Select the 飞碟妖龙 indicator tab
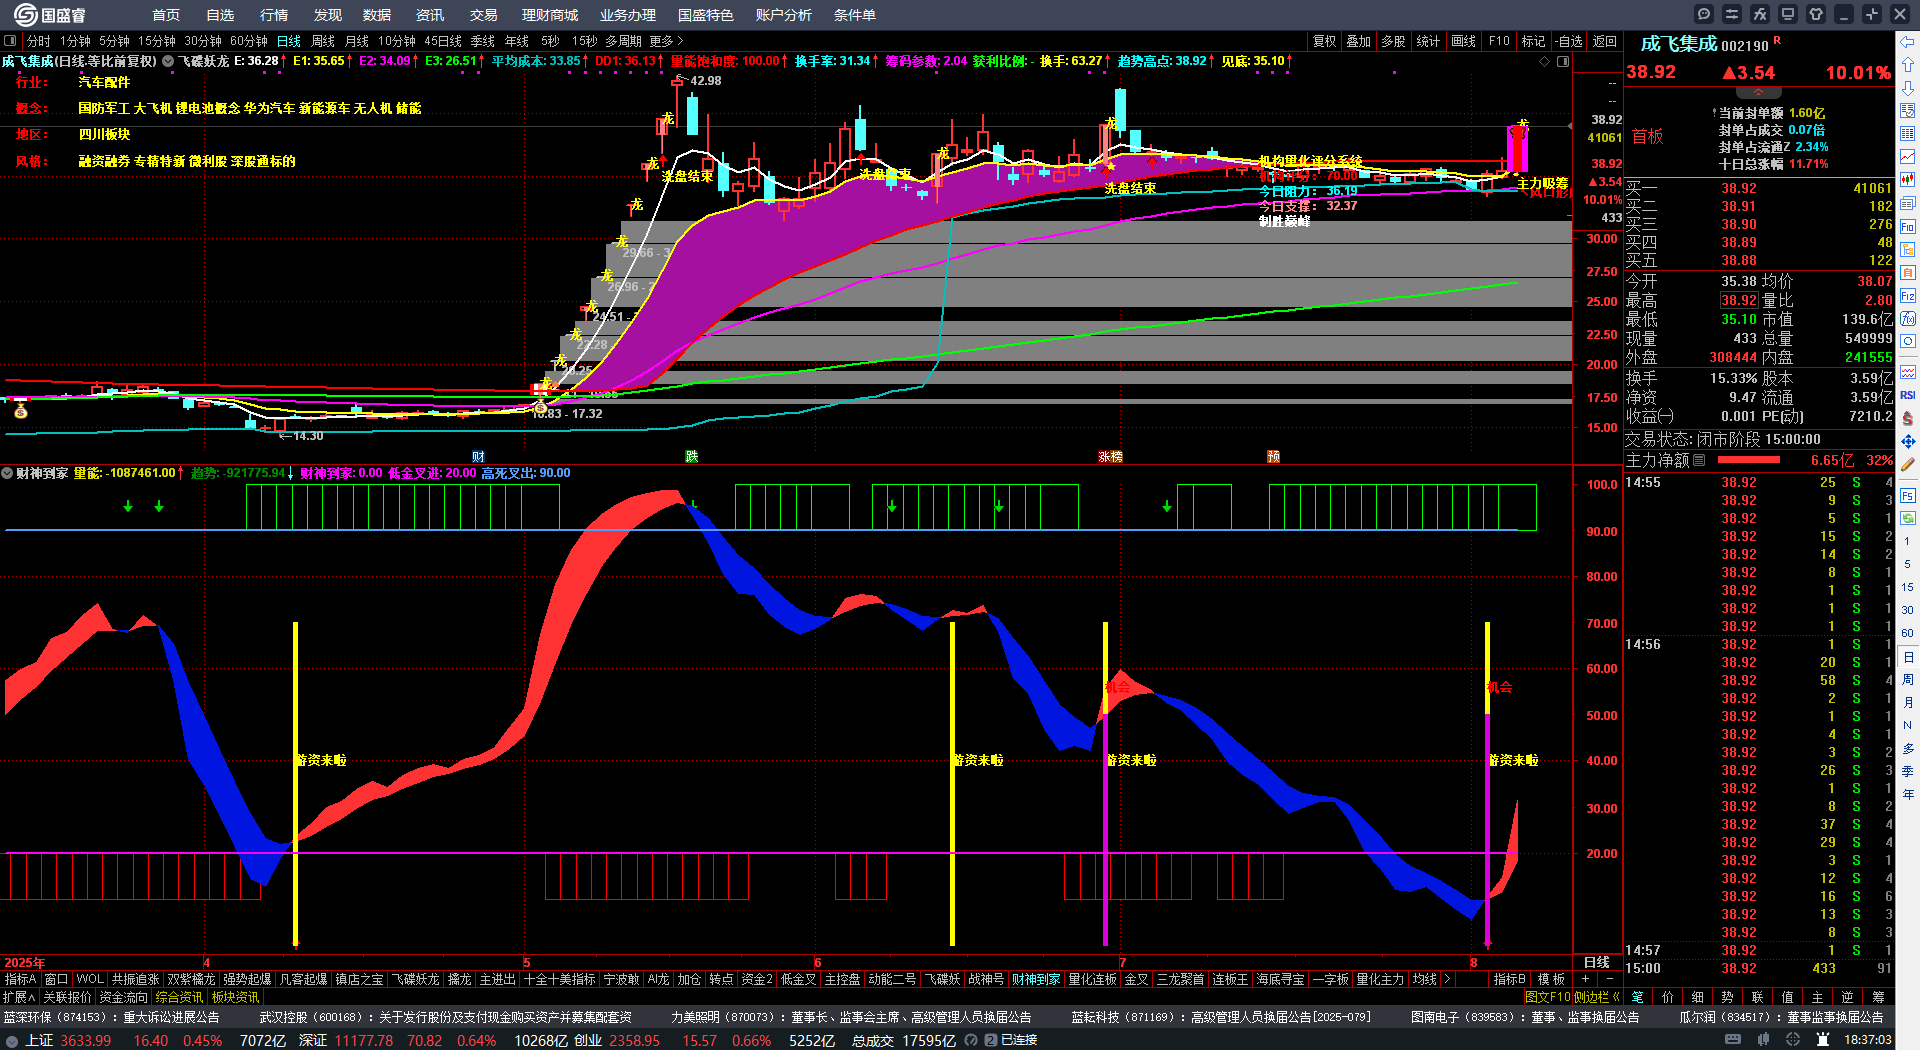The image size is (1920, 1050). coord(415,979)
